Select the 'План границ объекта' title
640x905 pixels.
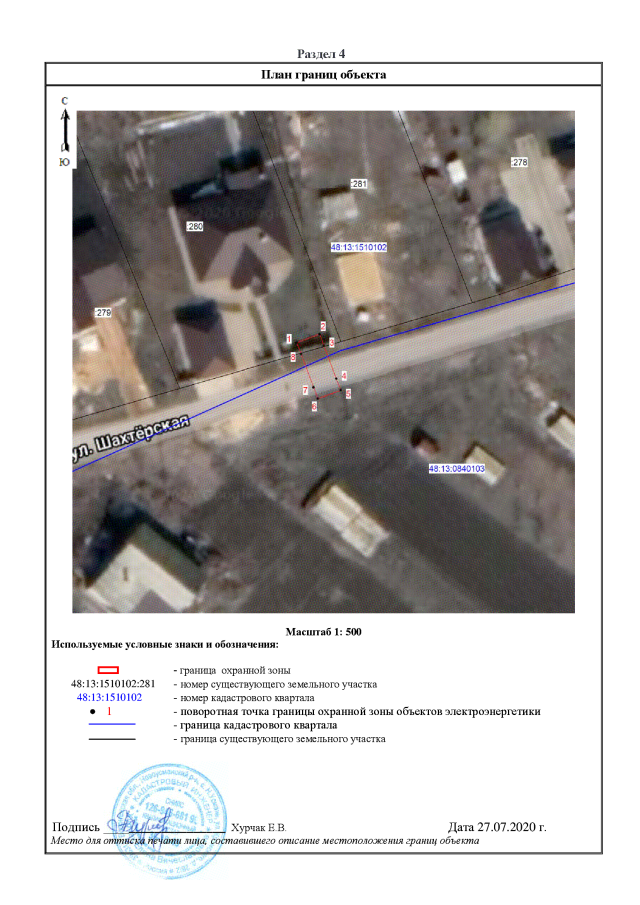[x=324, y=74]
